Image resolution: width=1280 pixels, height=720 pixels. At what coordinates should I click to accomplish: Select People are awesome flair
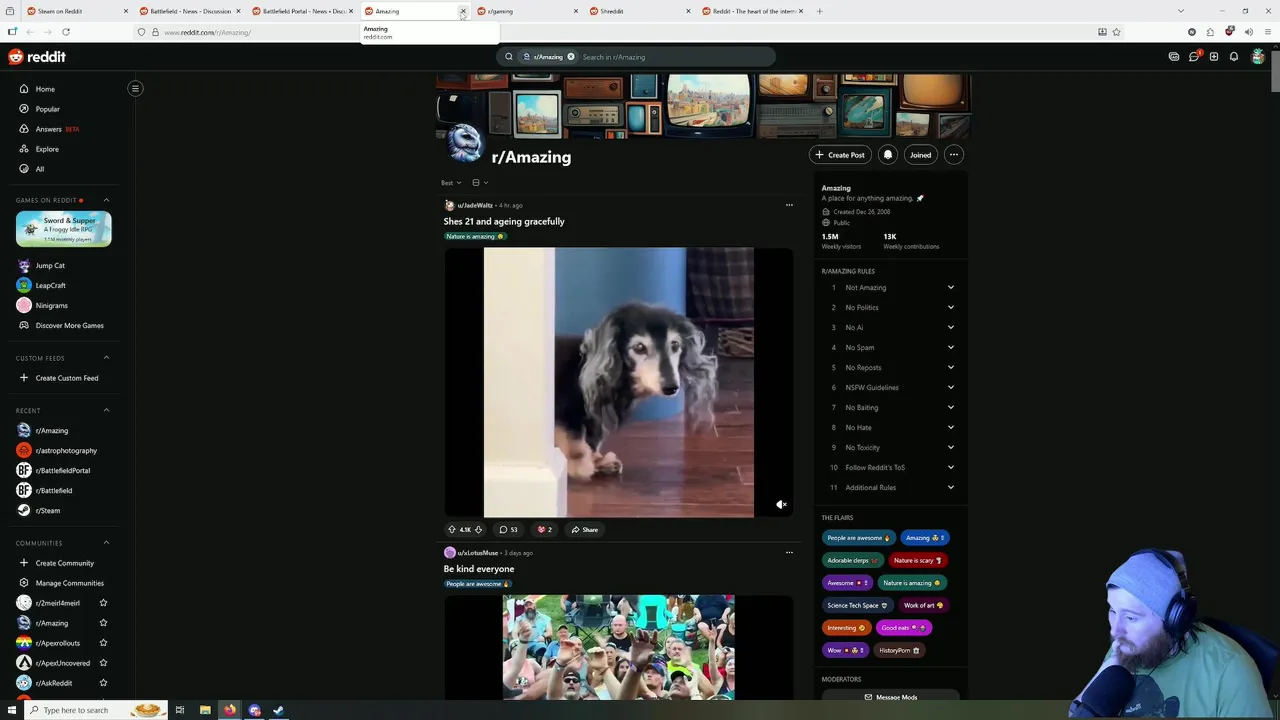click(858, 538)
